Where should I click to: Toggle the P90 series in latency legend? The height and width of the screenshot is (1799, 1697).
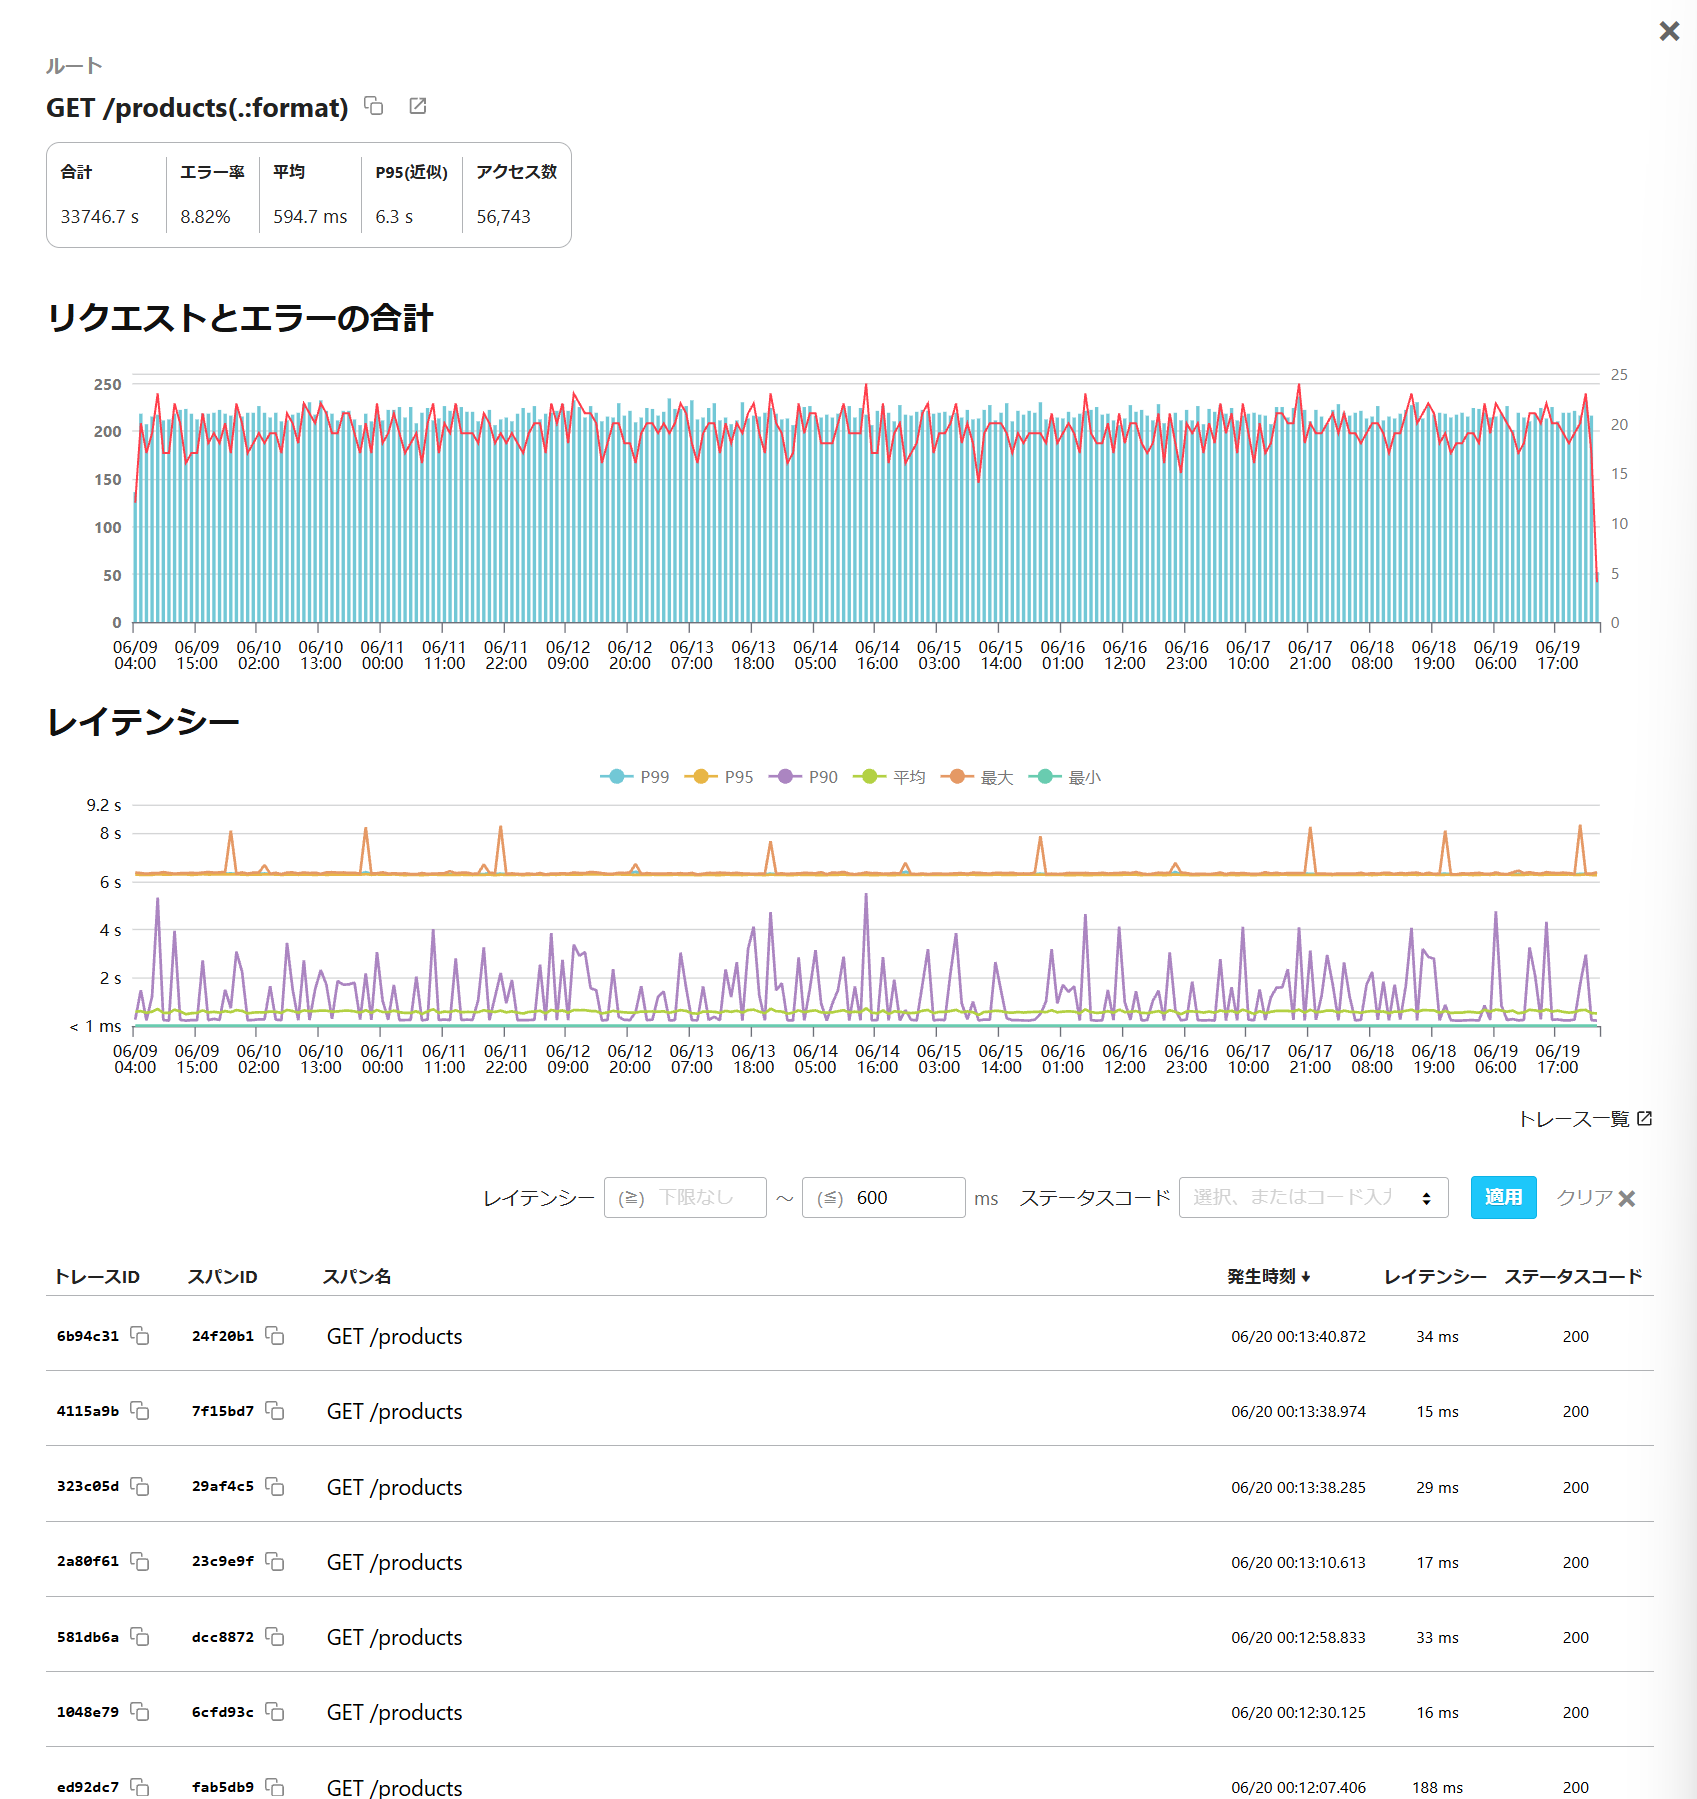(803, 777)
